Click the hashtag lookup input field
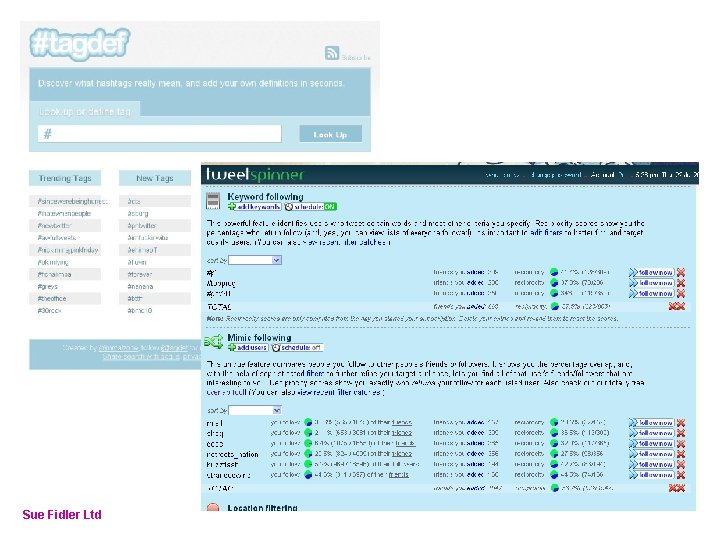The height and width of the screenshot is (540, 720). [x=159, y=134]
